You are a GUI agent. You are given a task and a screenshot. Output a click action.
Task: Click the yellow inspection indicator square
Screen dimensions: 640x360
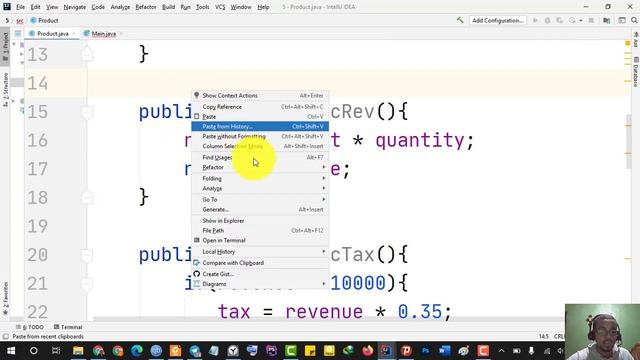(x=628, y=43)
